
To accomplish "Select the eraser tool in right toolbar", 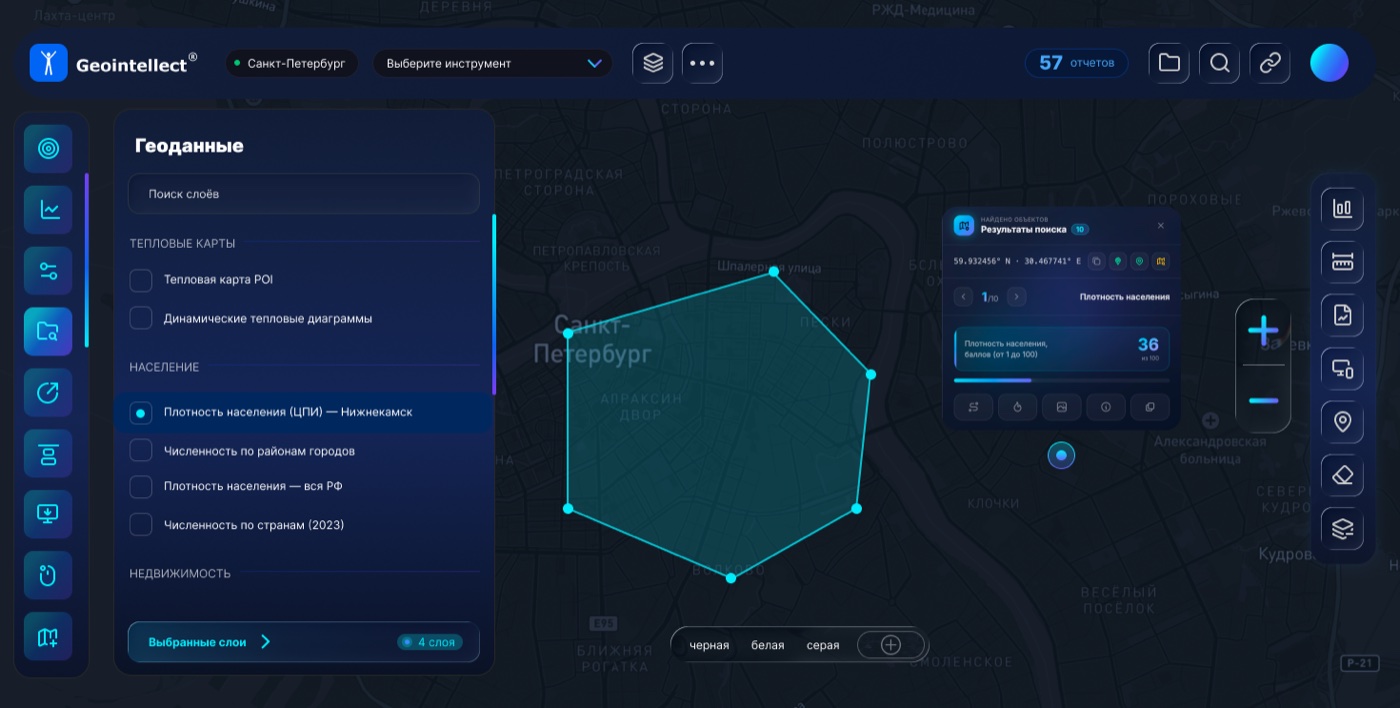I will click(1342, 474).
